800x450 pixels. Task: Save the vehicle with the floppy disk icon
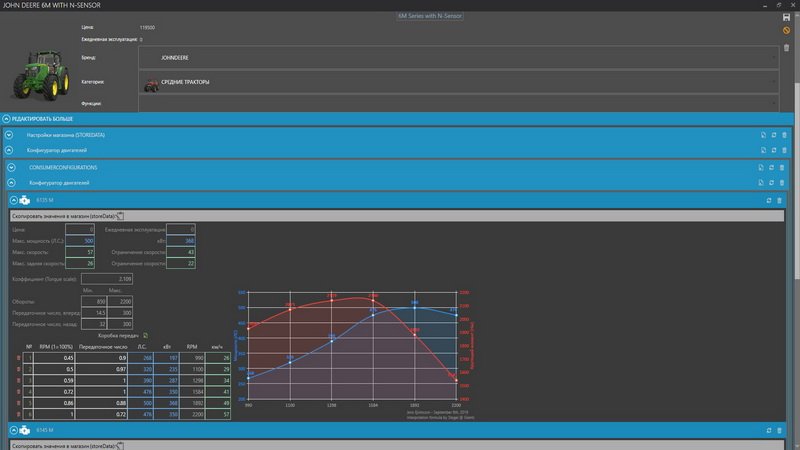pos(786,17)
